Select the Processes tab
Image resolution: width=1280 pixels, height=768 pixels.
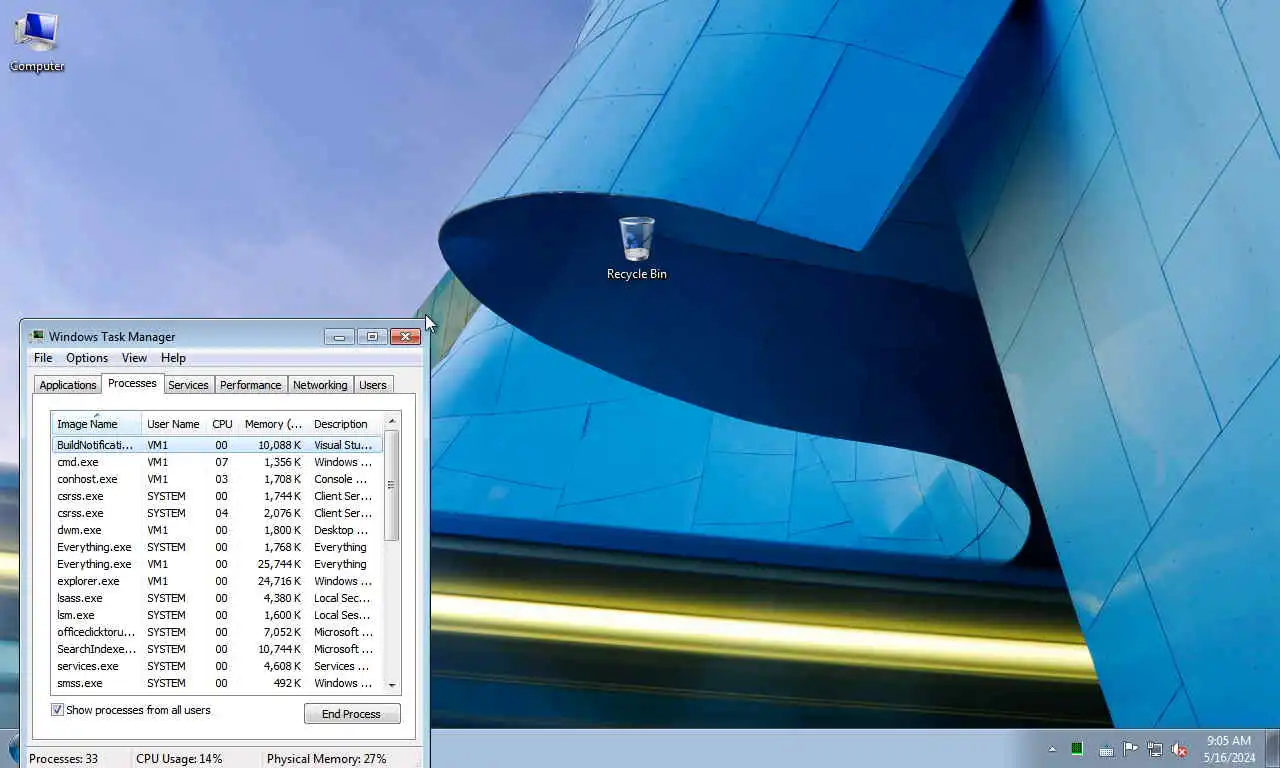132,383
